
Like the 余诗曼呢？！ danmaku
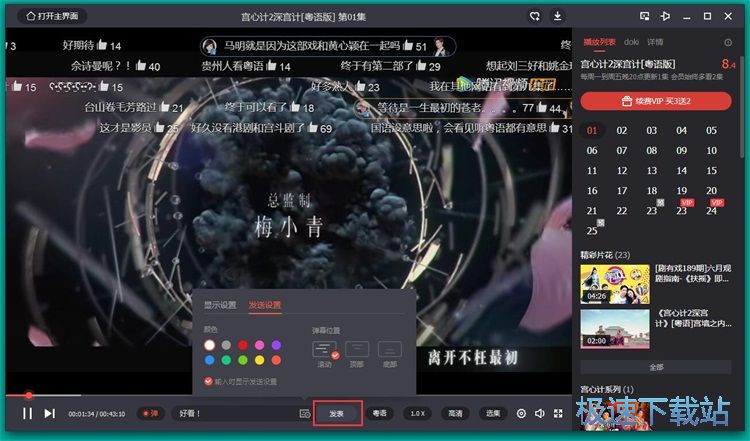click(x=141, y=66)
